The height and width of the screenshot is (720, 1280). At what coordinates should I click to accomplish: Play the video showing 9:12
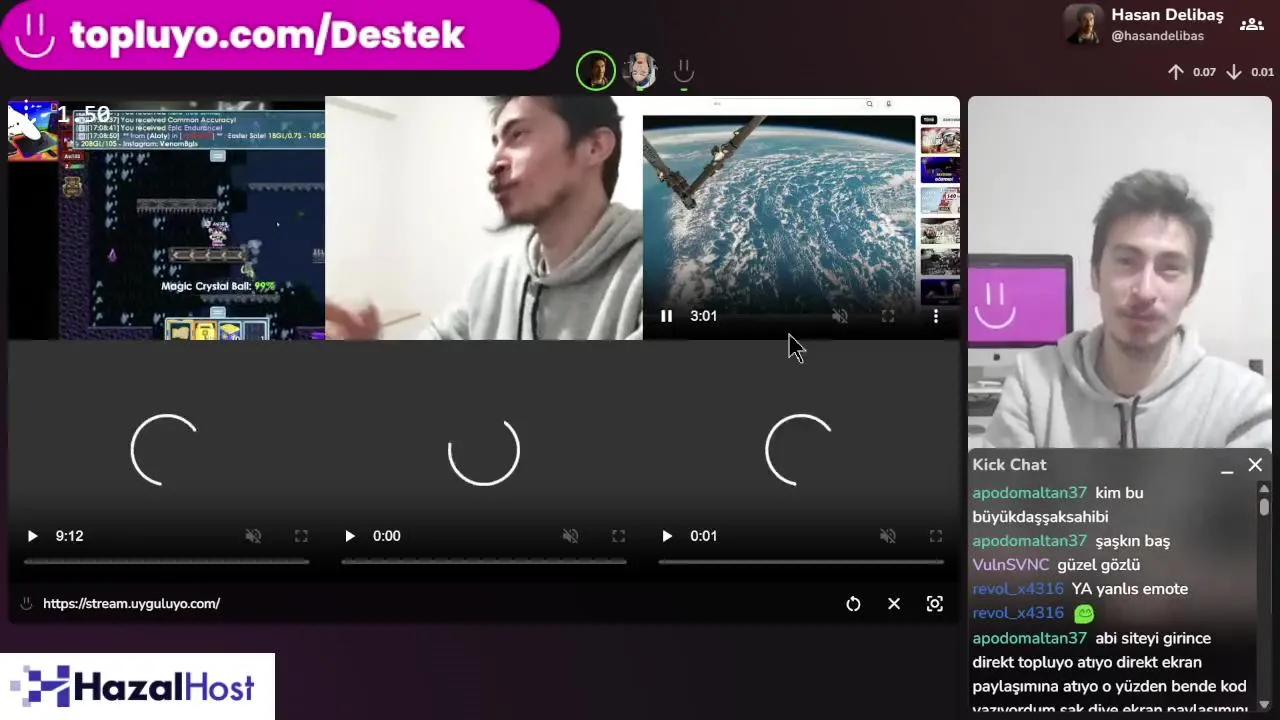click(x=32, y=536)
